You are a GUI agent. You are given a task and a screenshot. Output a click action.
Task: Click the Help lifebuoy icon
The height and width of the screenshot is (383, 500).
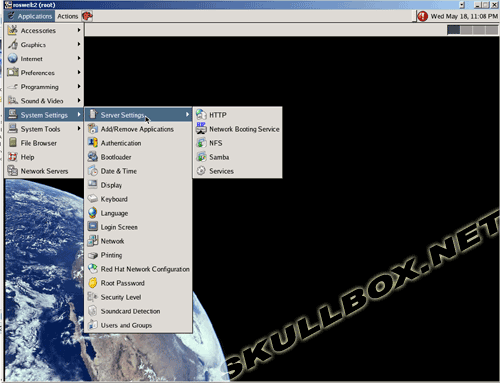pyautogui.click(x=13, y=157)
